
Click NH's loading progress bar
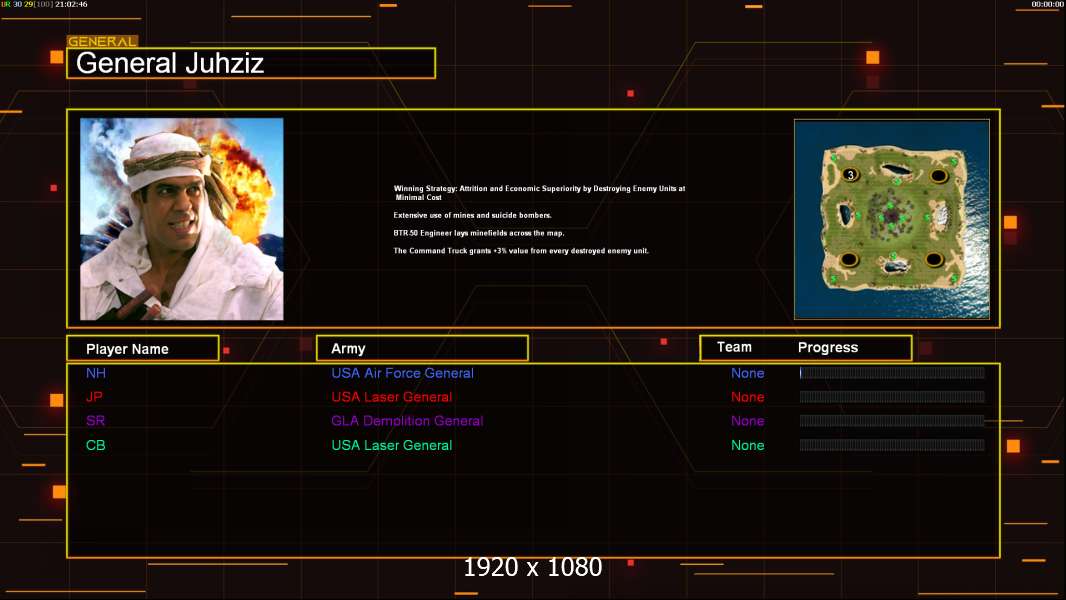892,372
